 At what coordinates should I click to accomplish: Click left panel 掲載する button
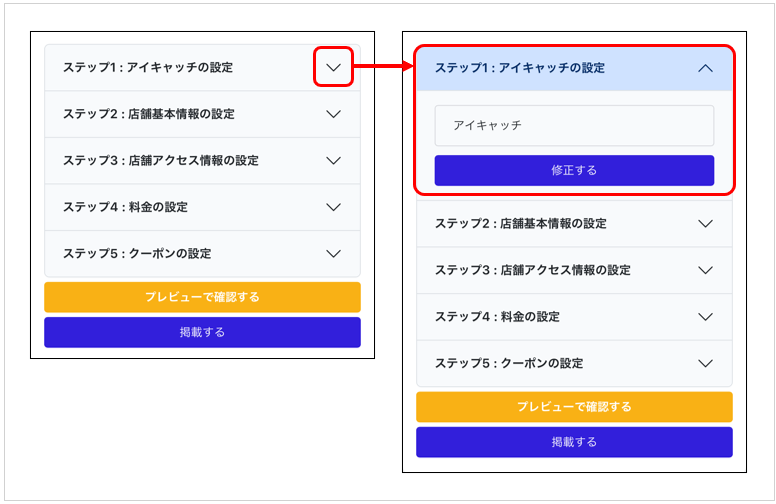202,332
